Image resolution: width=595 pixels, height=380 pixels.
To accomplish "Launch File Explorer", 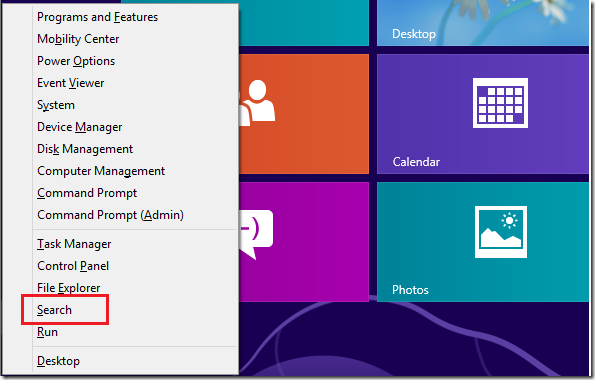I will click(69, 288).
